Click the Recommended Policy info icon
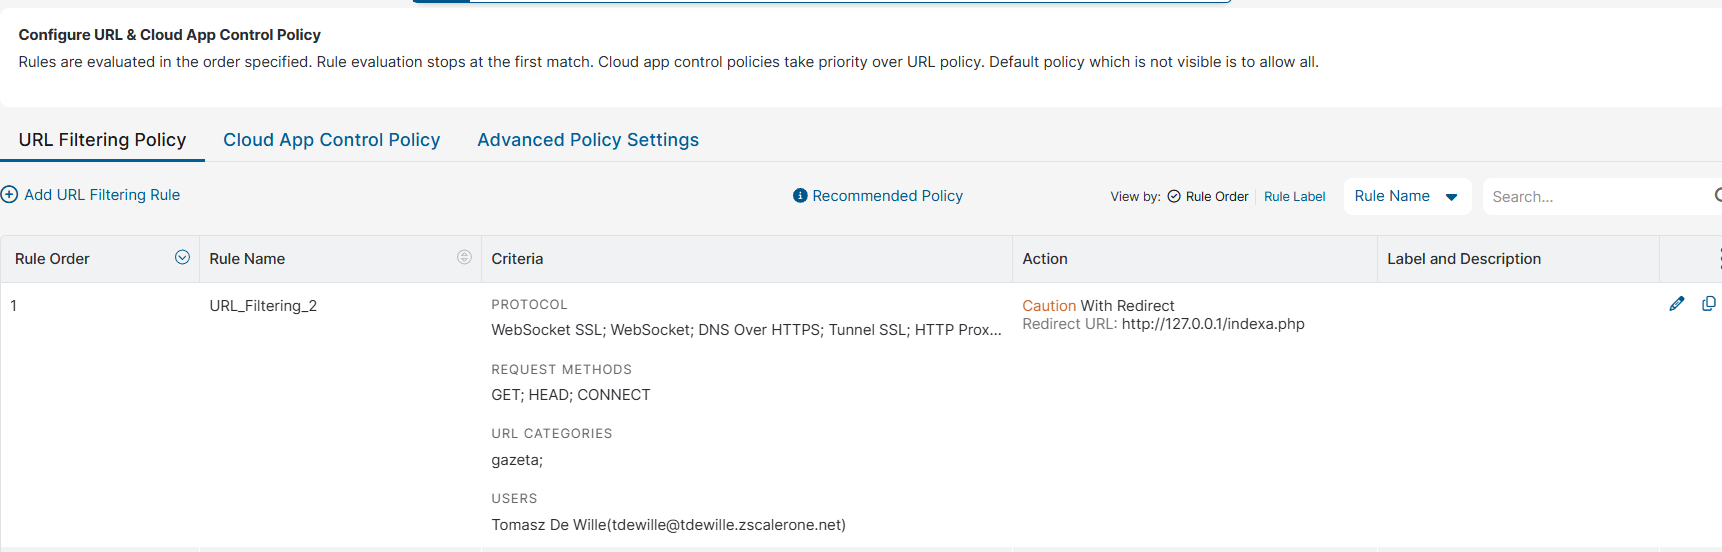 click(800, 196)
